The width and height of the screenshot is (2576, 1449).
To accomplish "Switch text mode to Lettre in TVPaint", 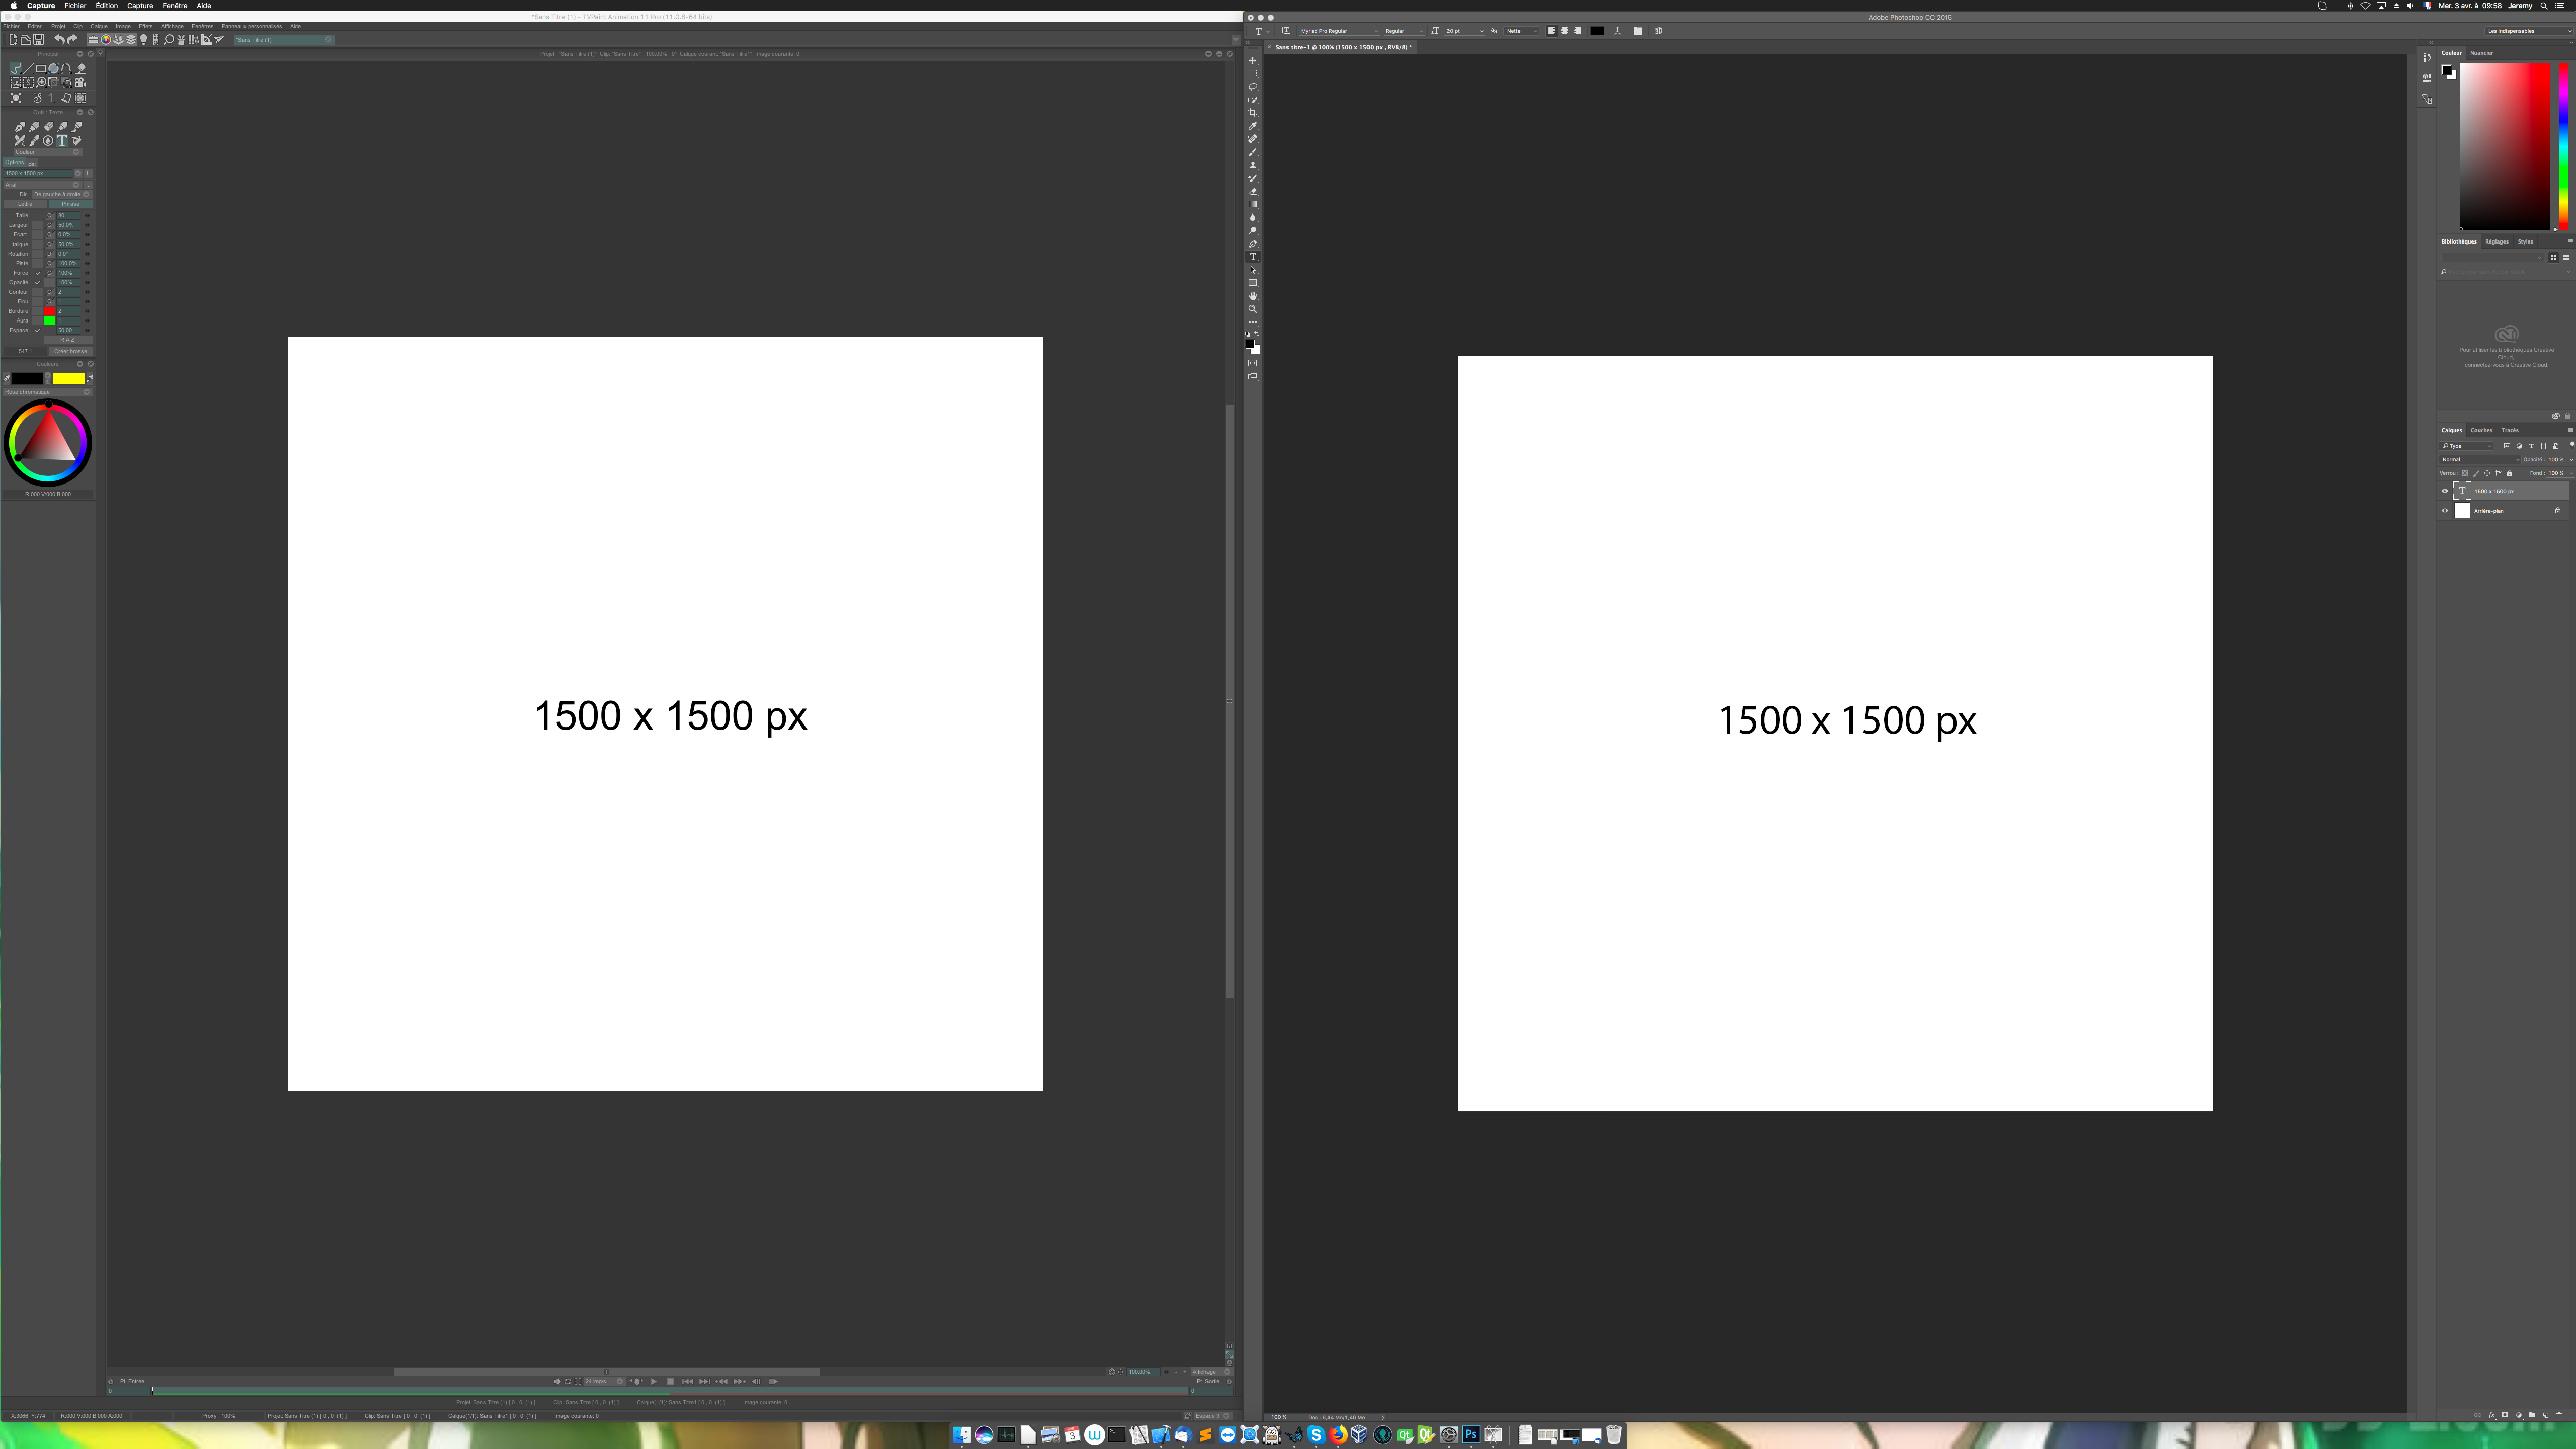I will click(x=25, y=204).
